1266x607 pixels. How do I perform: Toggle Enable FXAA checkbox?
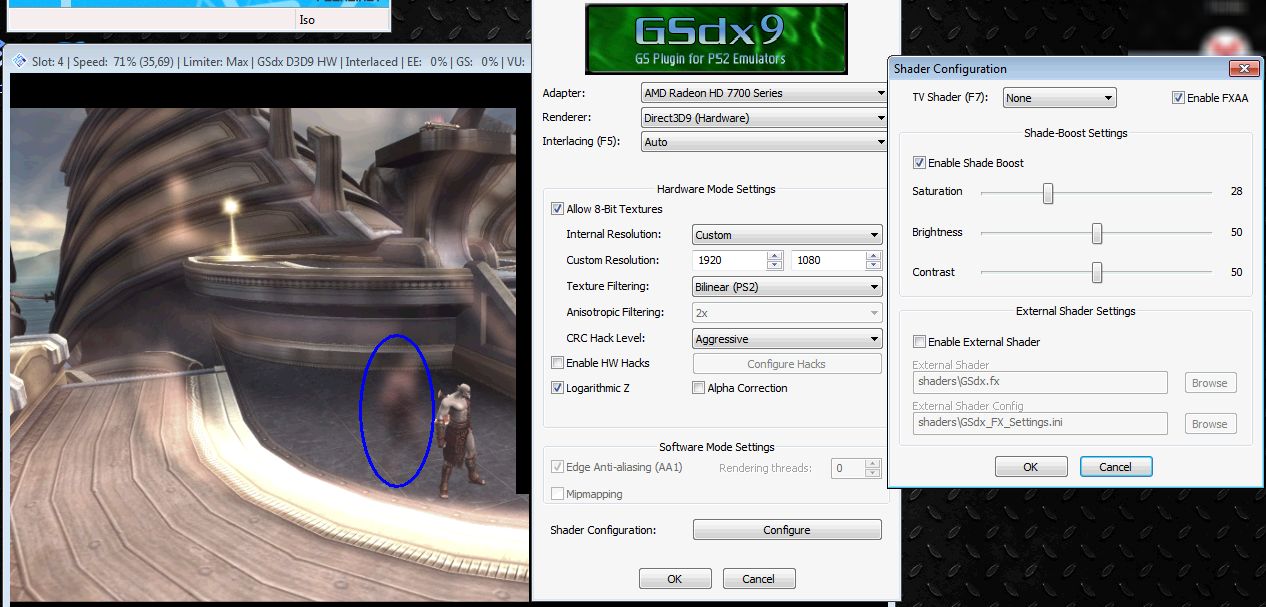point(1178,98)
